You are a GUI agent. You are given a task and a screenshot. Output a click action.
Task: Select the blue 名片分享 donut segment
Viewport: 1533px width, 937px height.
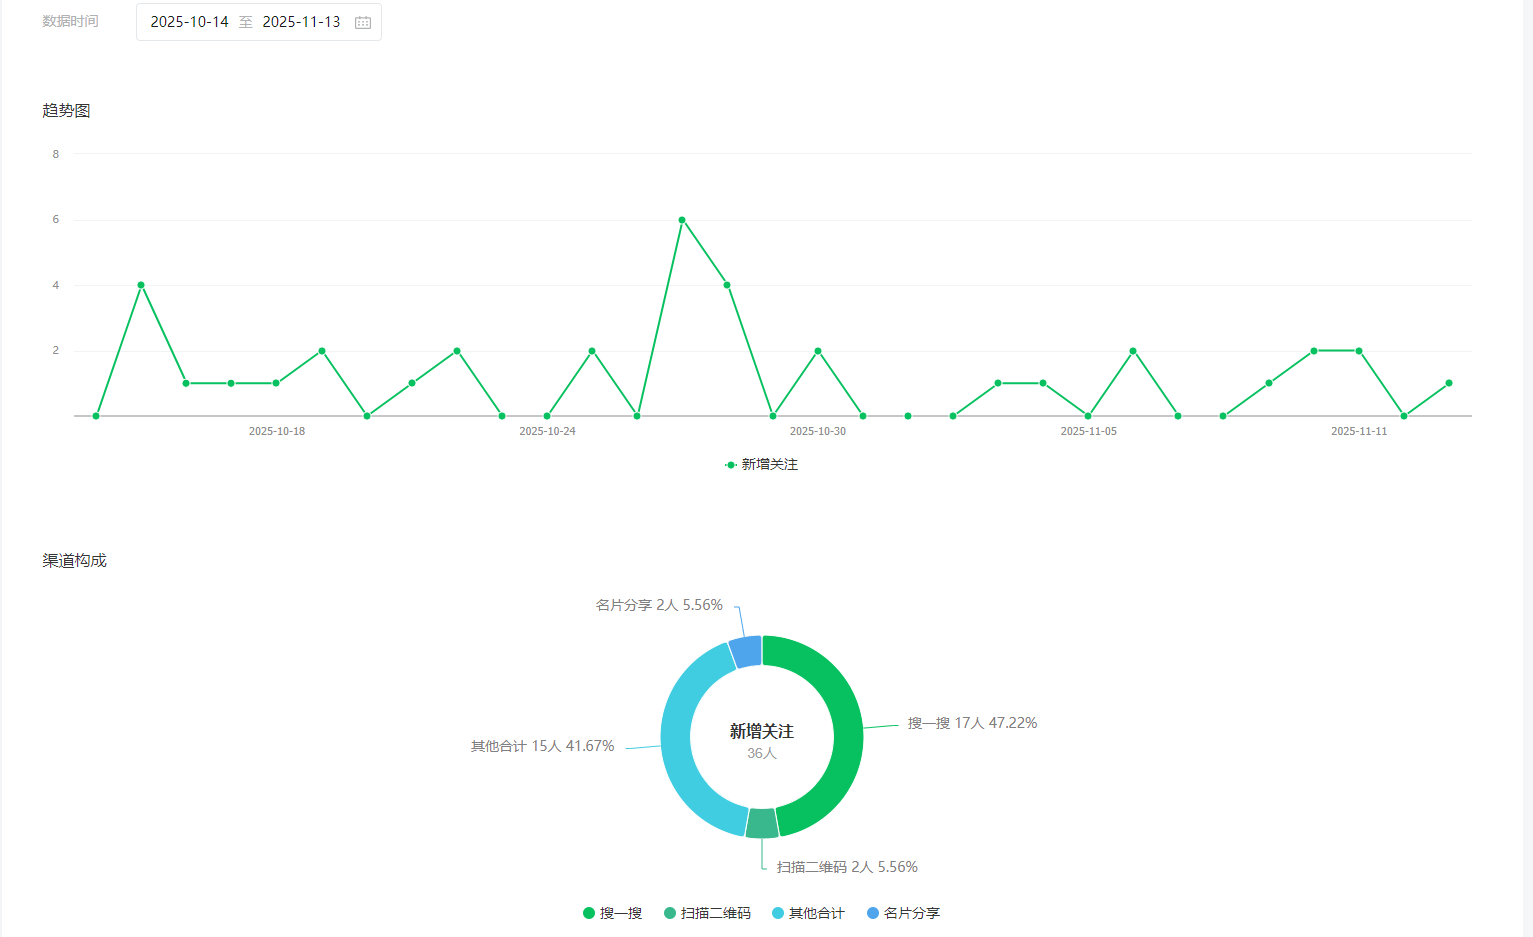[746, 651]
